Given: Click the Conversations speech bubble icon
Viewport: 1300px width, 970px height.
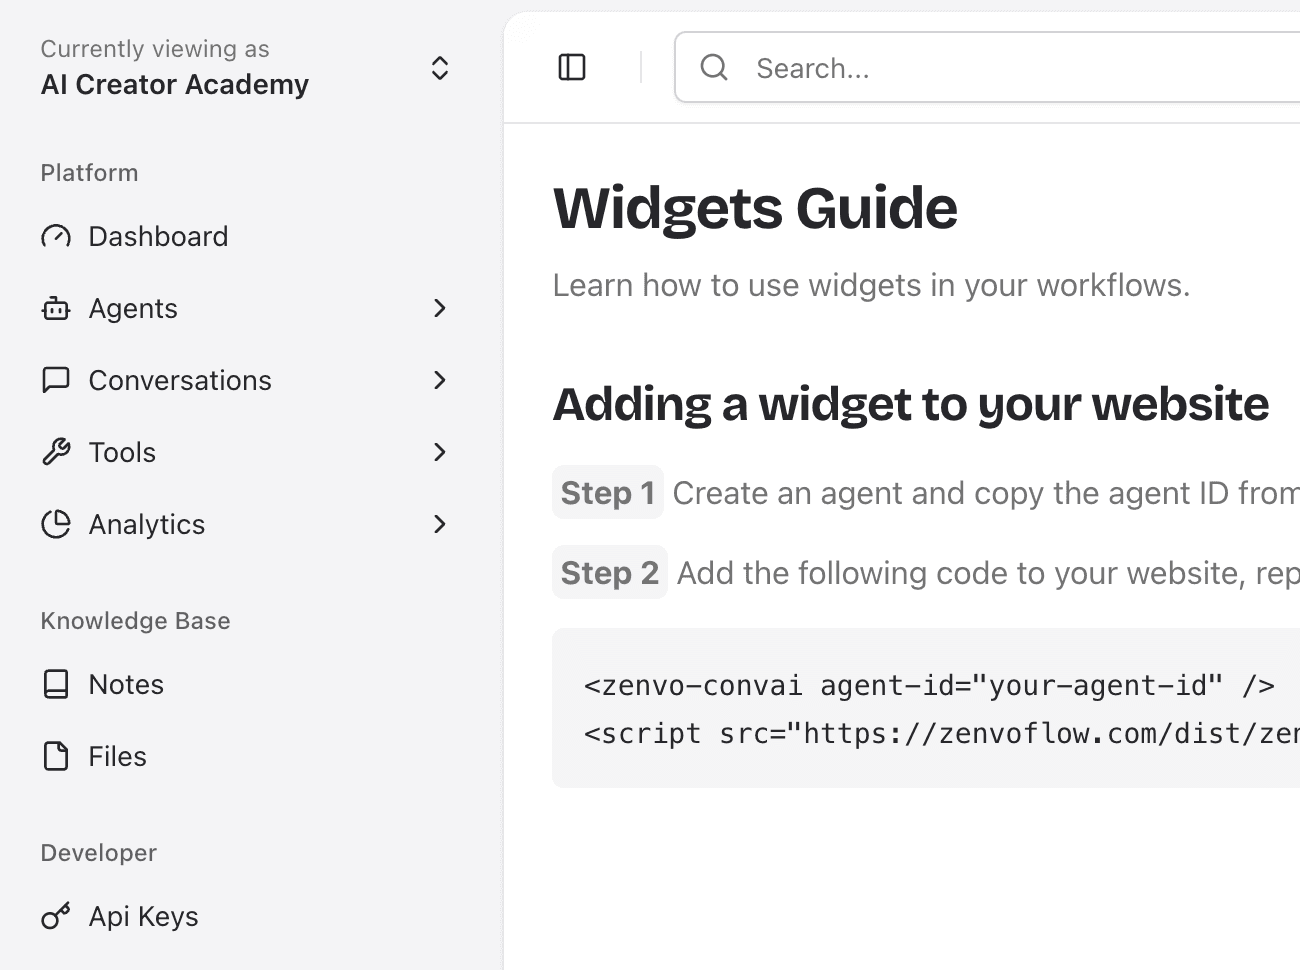Looking at the screenshot, I should [x=56, y=380].
